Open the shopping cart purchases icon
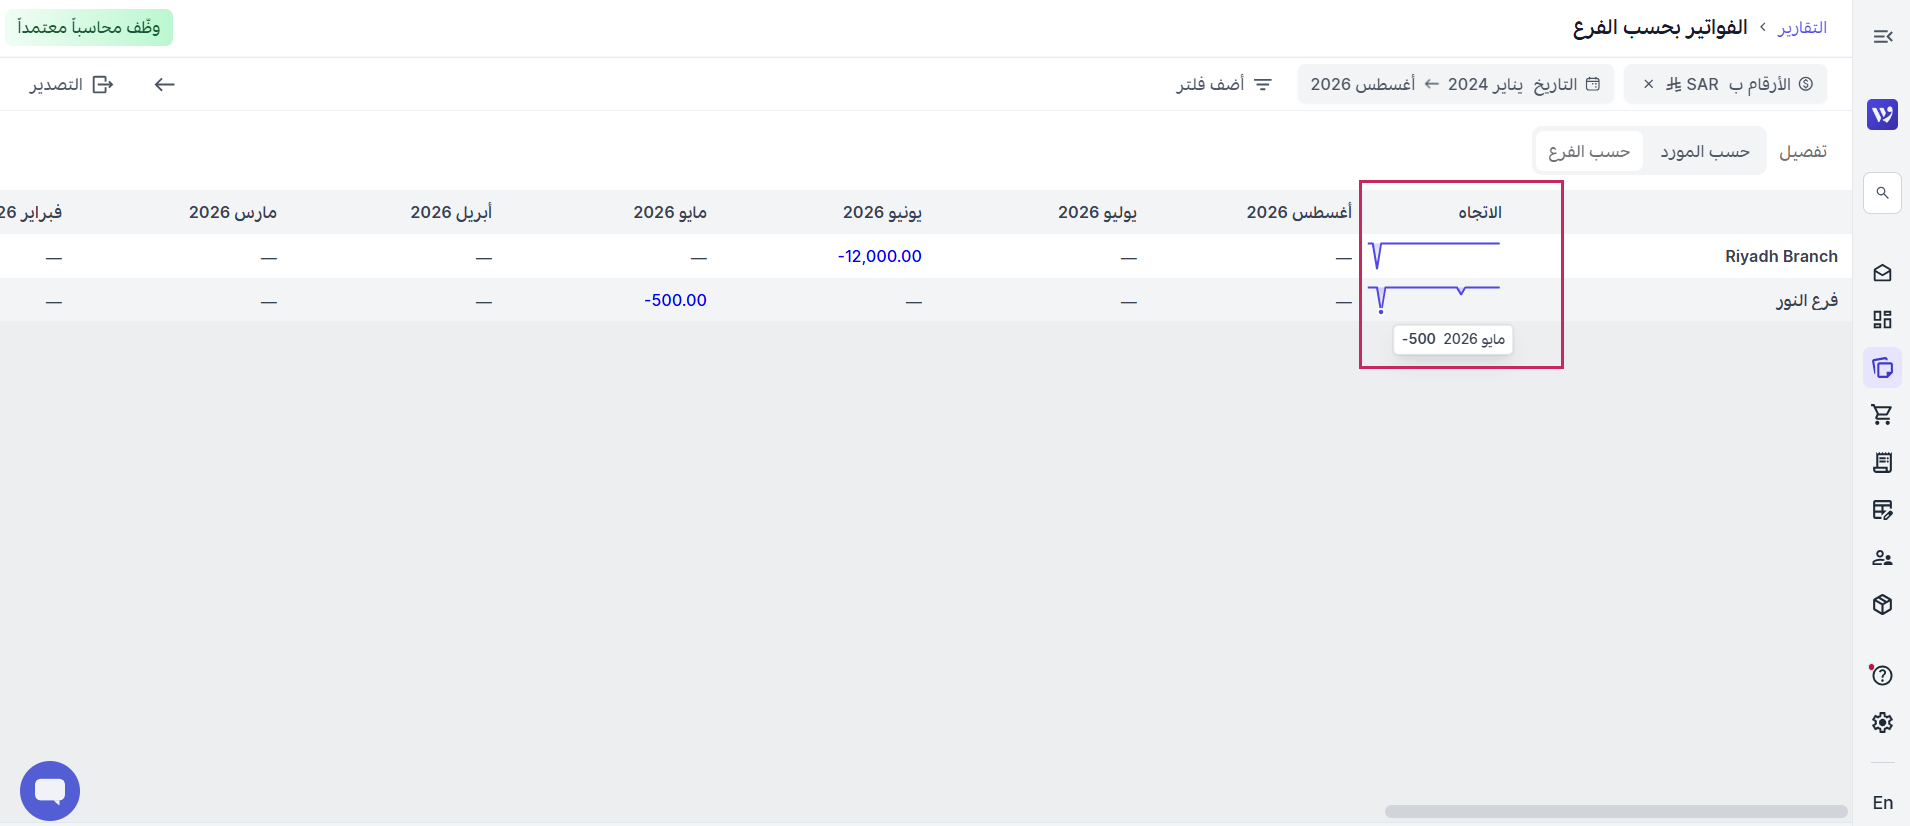 [x=1882, y=414]
